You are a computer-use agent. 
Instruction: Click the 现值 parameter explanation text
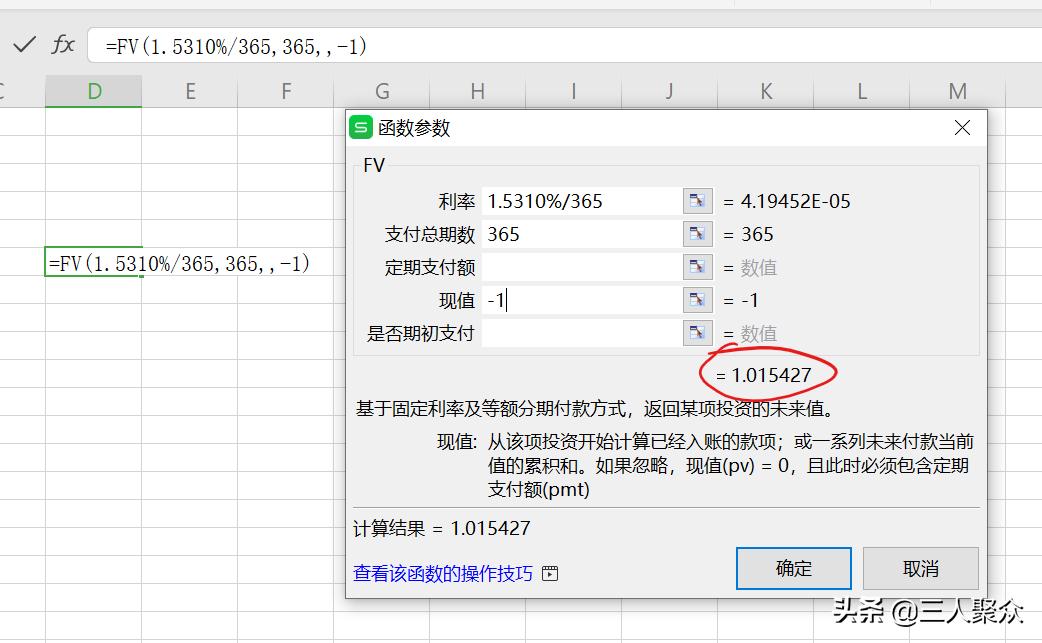(730, 466)
